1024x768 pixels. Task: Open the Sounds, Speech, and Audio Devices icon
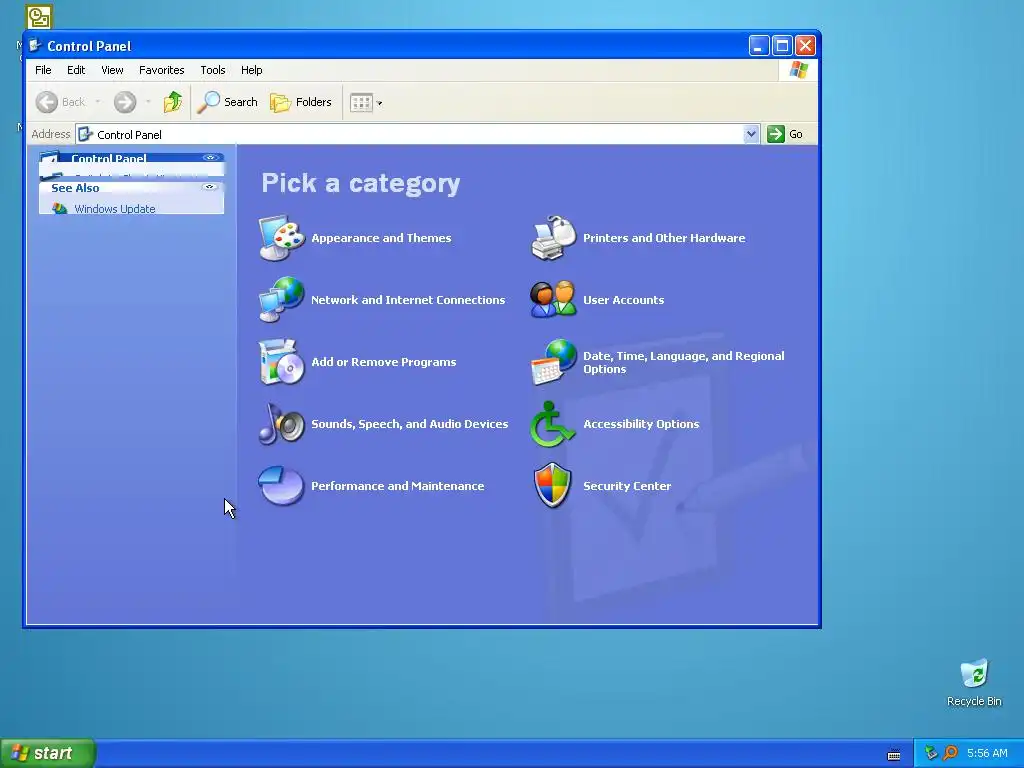point(281,424)
